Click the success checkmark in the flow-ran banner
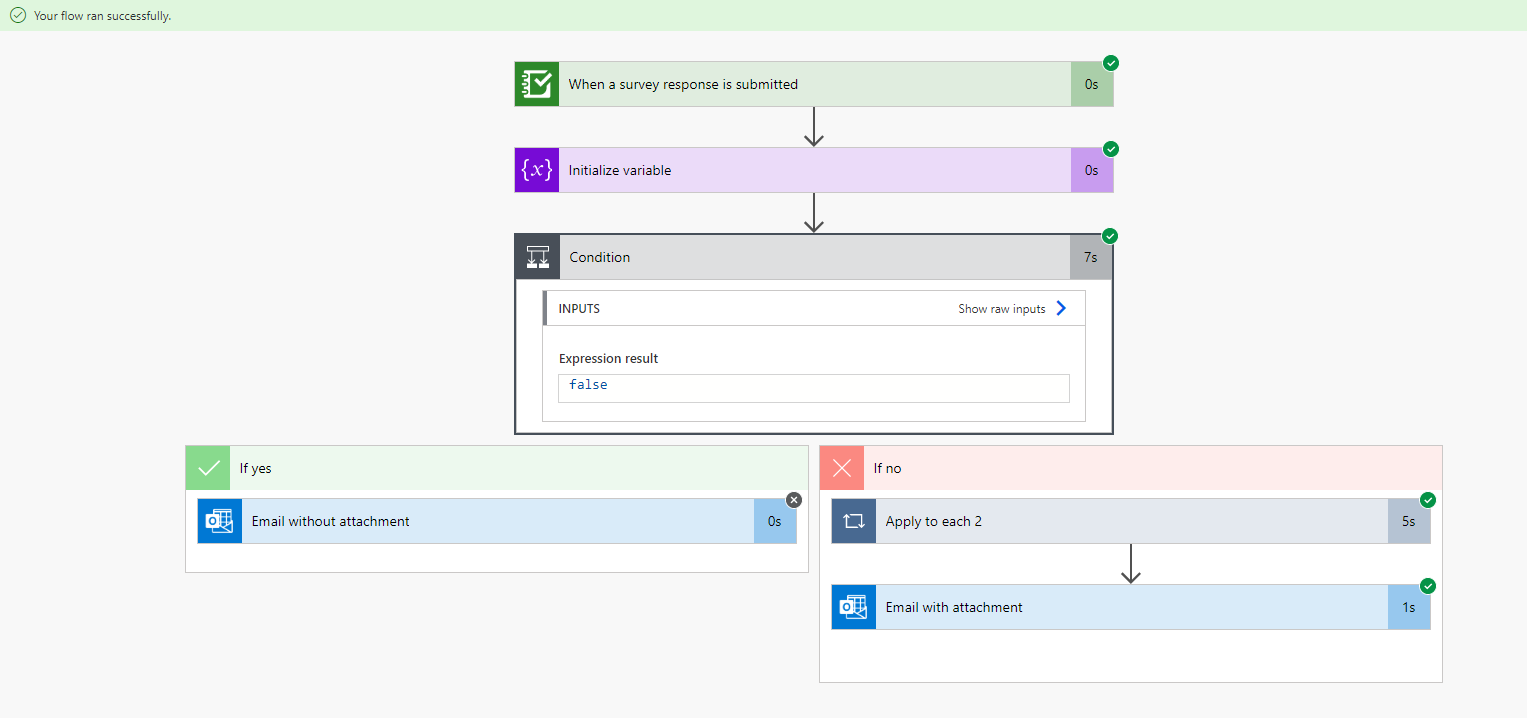 click(17, 16)
